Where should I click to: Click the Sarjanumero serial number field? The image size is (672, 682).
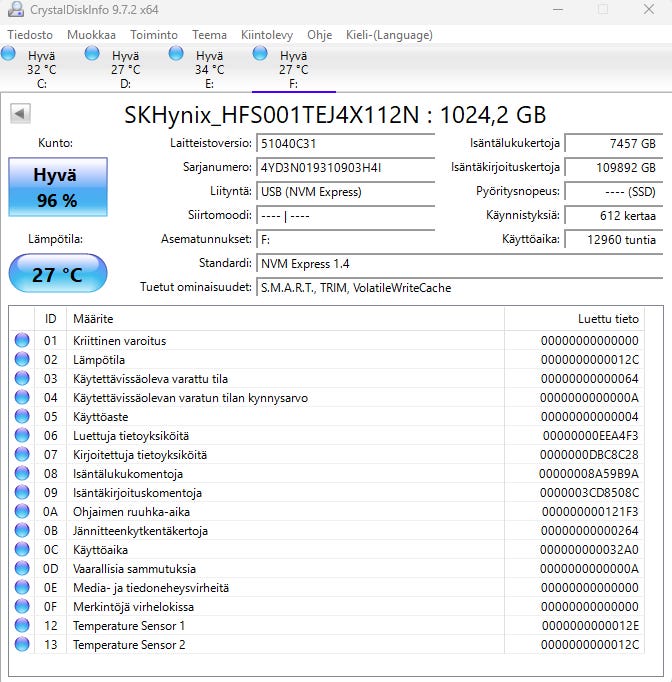tap(345, 168)
